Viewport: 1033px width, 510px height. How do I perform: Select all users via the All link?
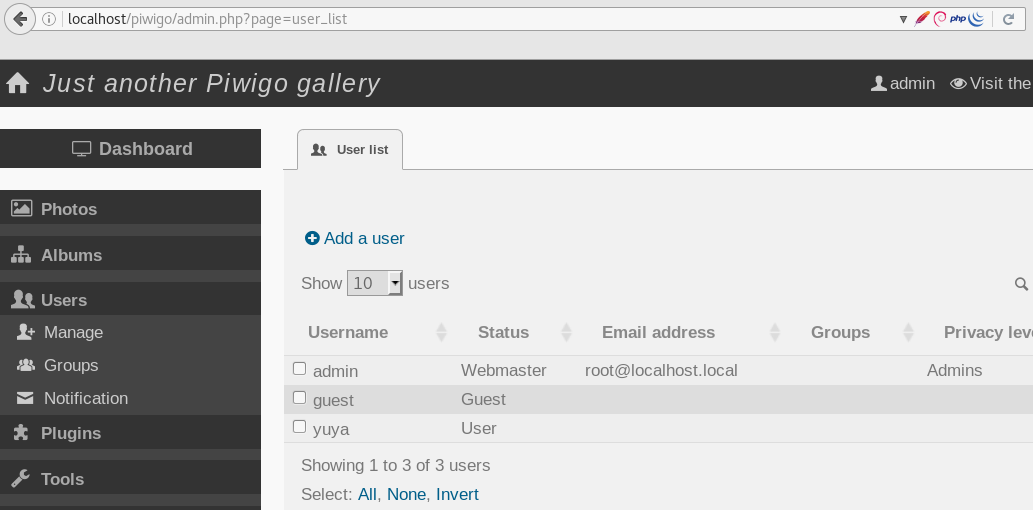pyautogui.click(x=367, y=494)
